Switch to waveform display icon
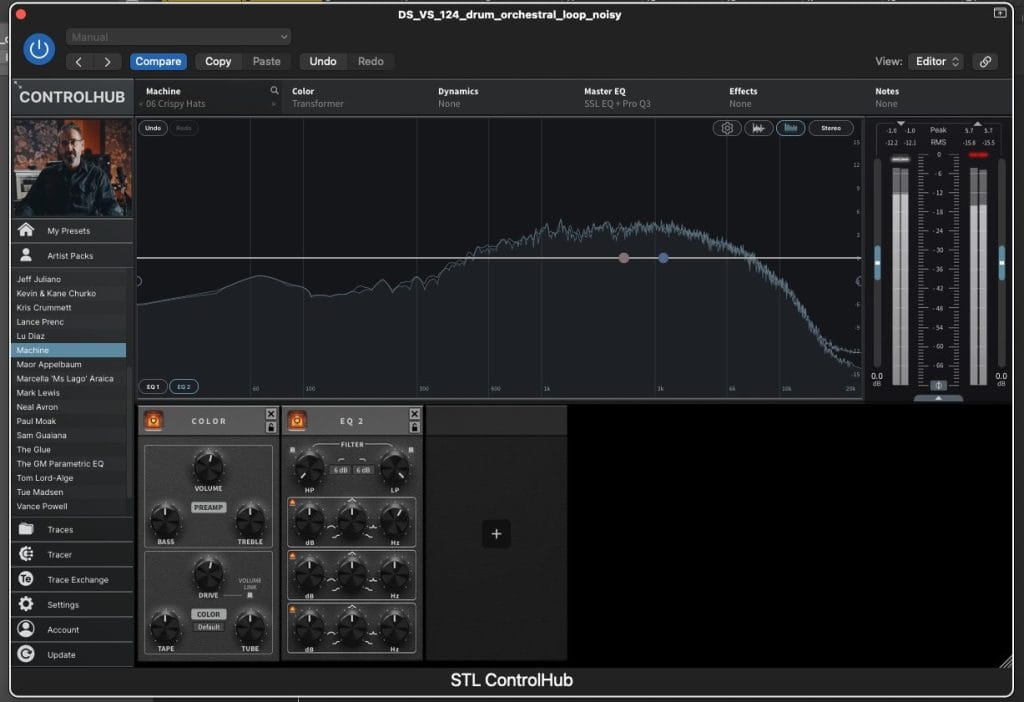Screen dimensions: 1024x702 coord(758,128)
